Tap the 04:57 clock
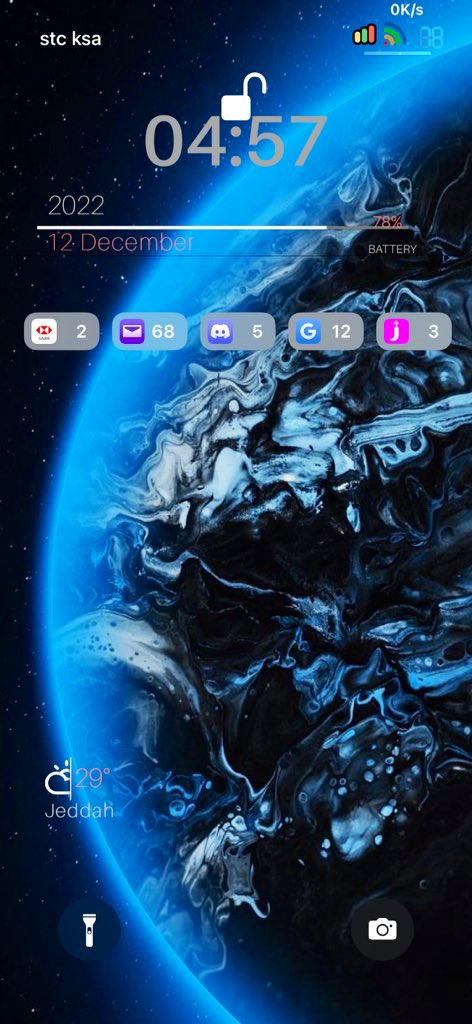 click(236, 141)
